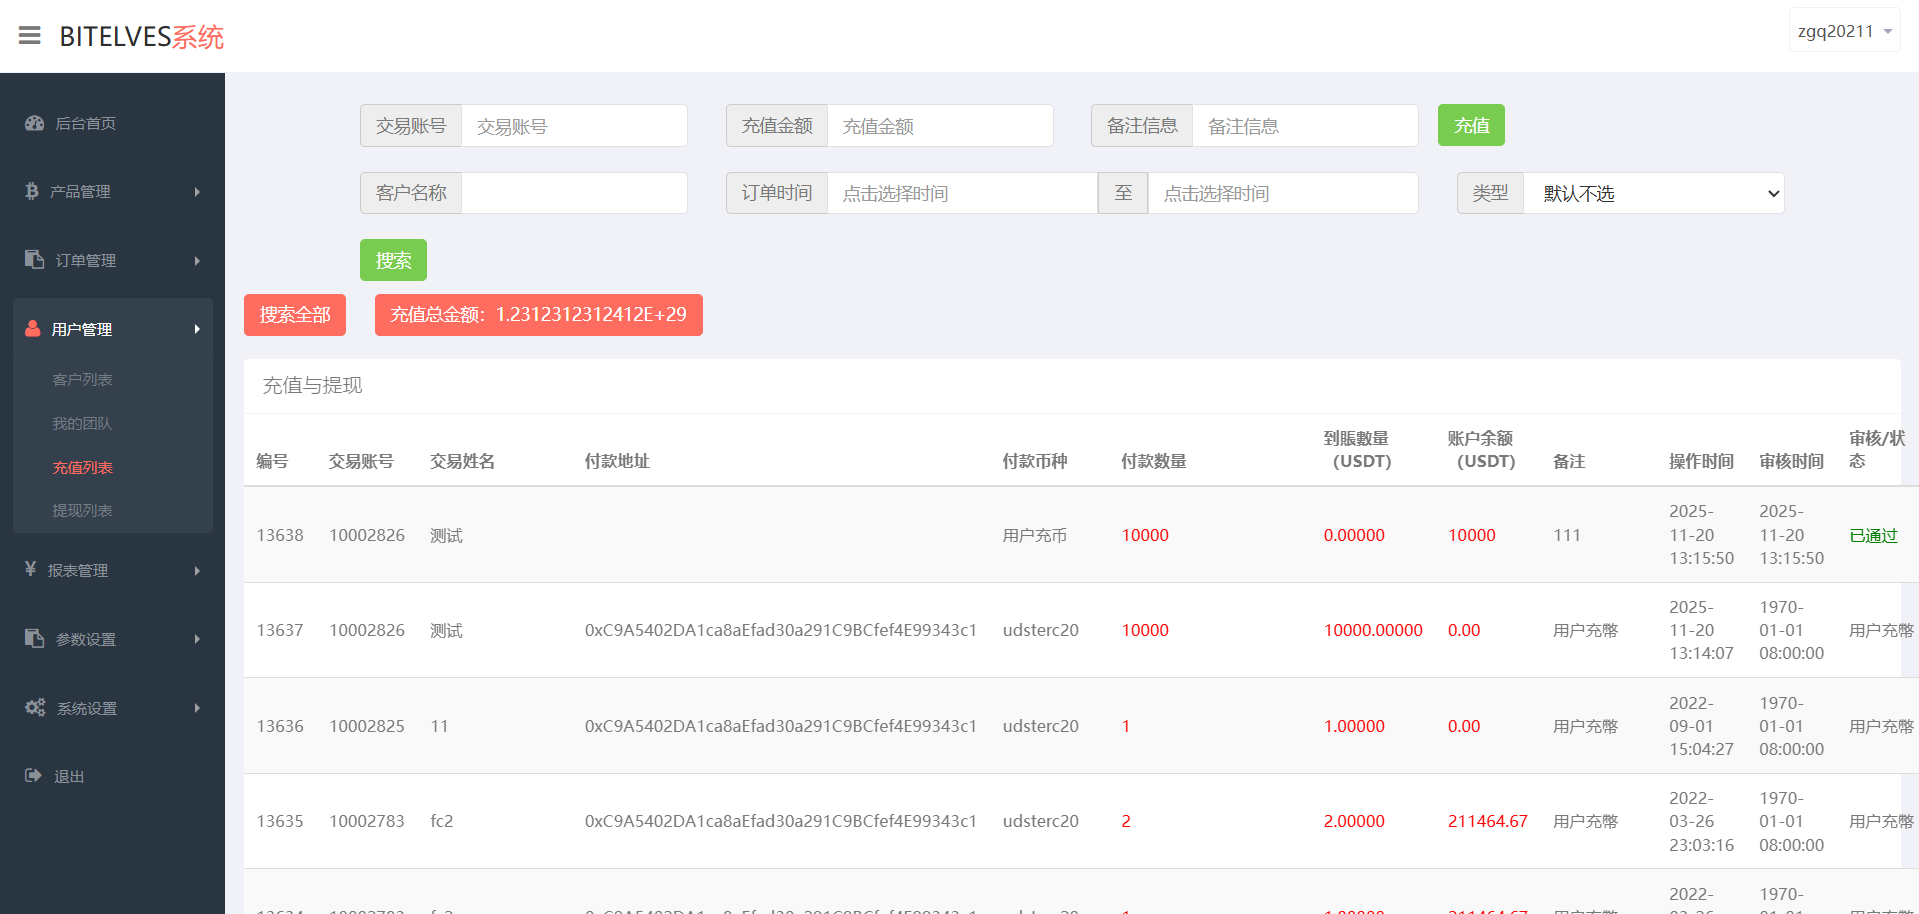The height and width of the screenshot is (914, 1919).
Task: Open 提现列表 in the sidebar
Action: [82, 511]
